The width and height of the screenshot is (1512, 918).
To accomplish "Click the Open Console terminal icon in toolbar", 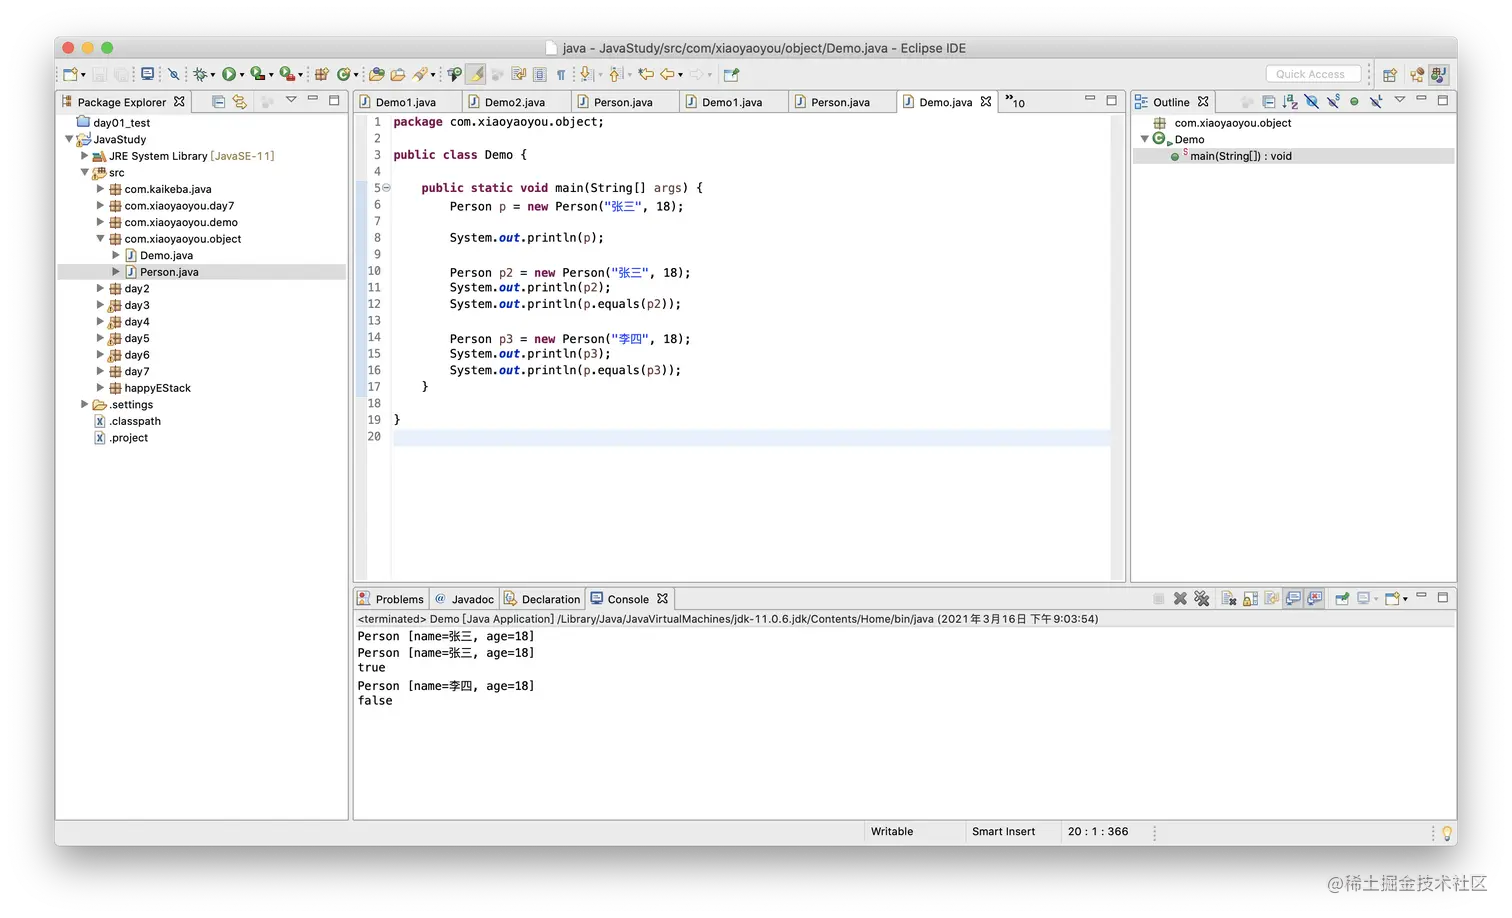I will (148, 74).
